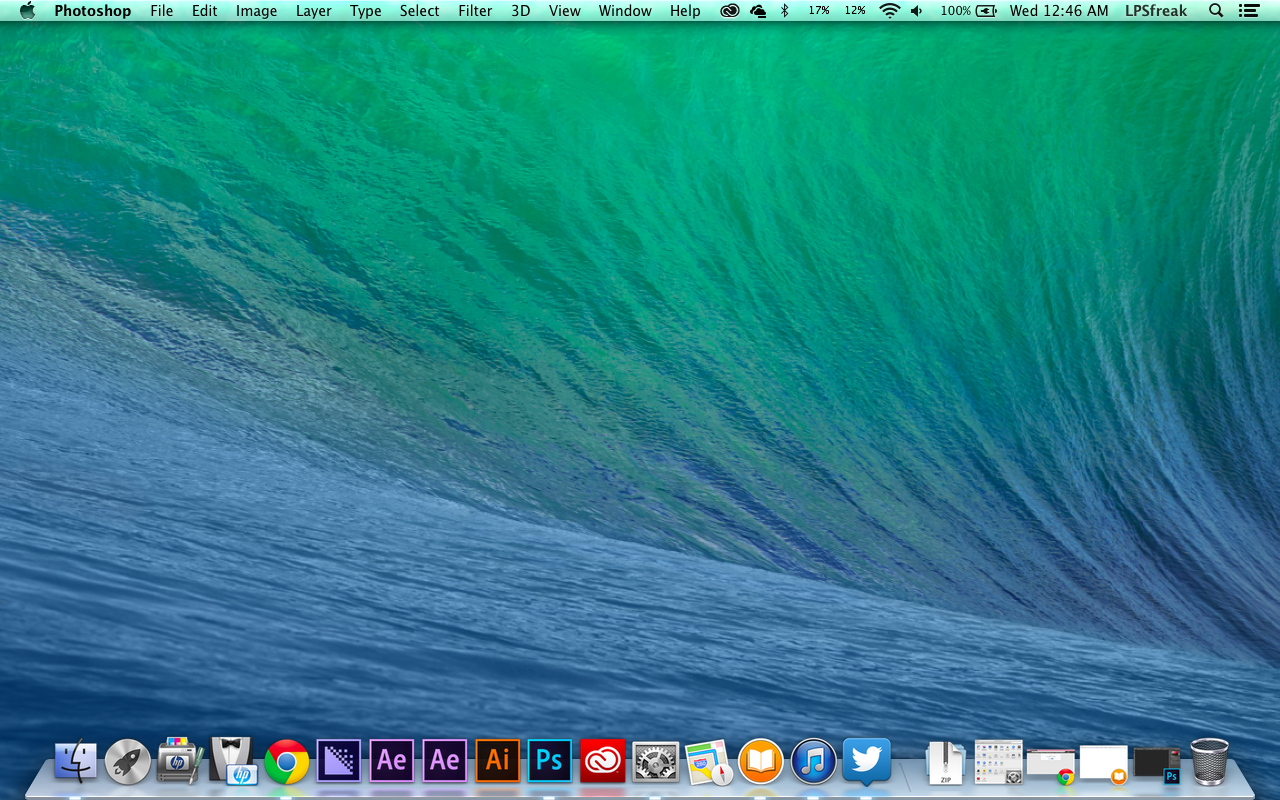Open the Trash in the Dock
1280x800 pixels.
click(1210, 762)
